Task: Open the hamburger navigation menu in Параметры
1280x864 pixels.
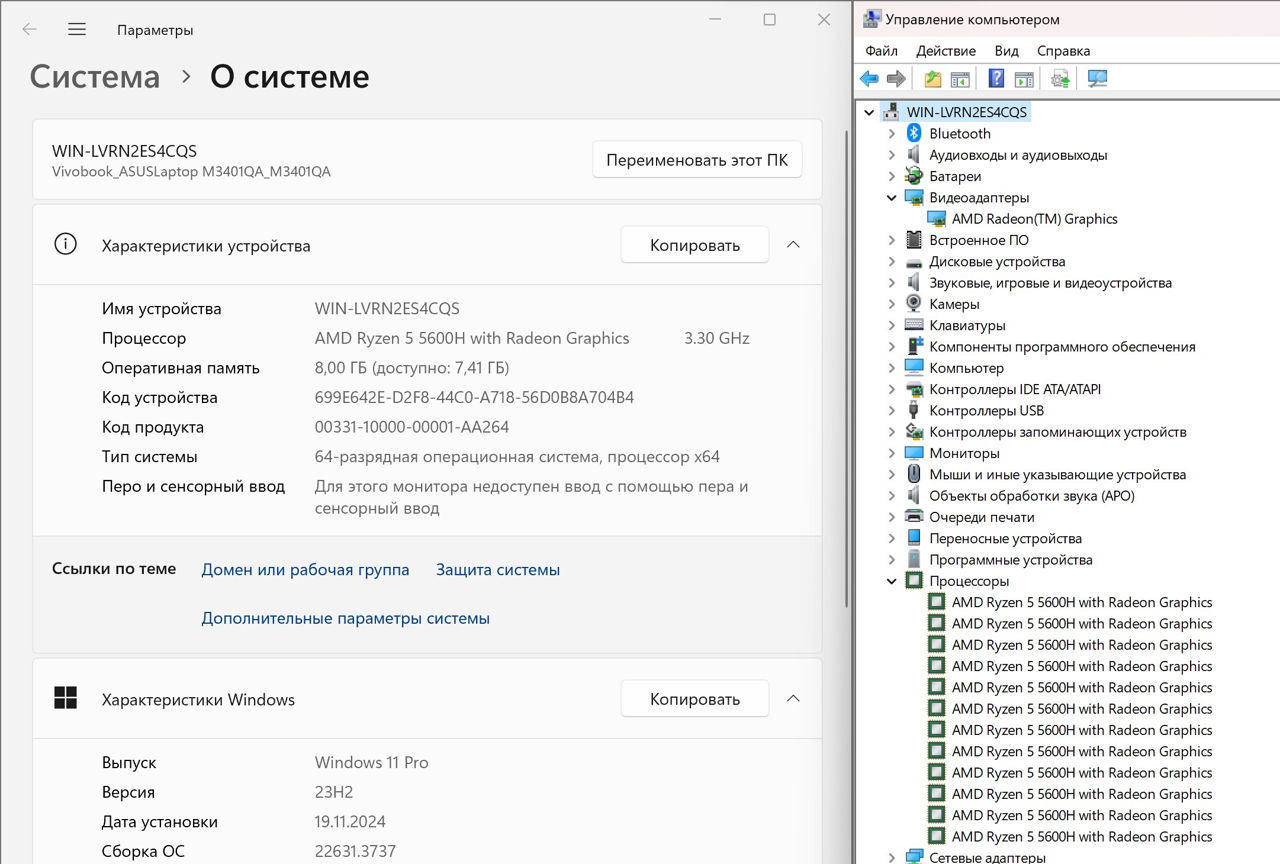Action: [77, 30]
